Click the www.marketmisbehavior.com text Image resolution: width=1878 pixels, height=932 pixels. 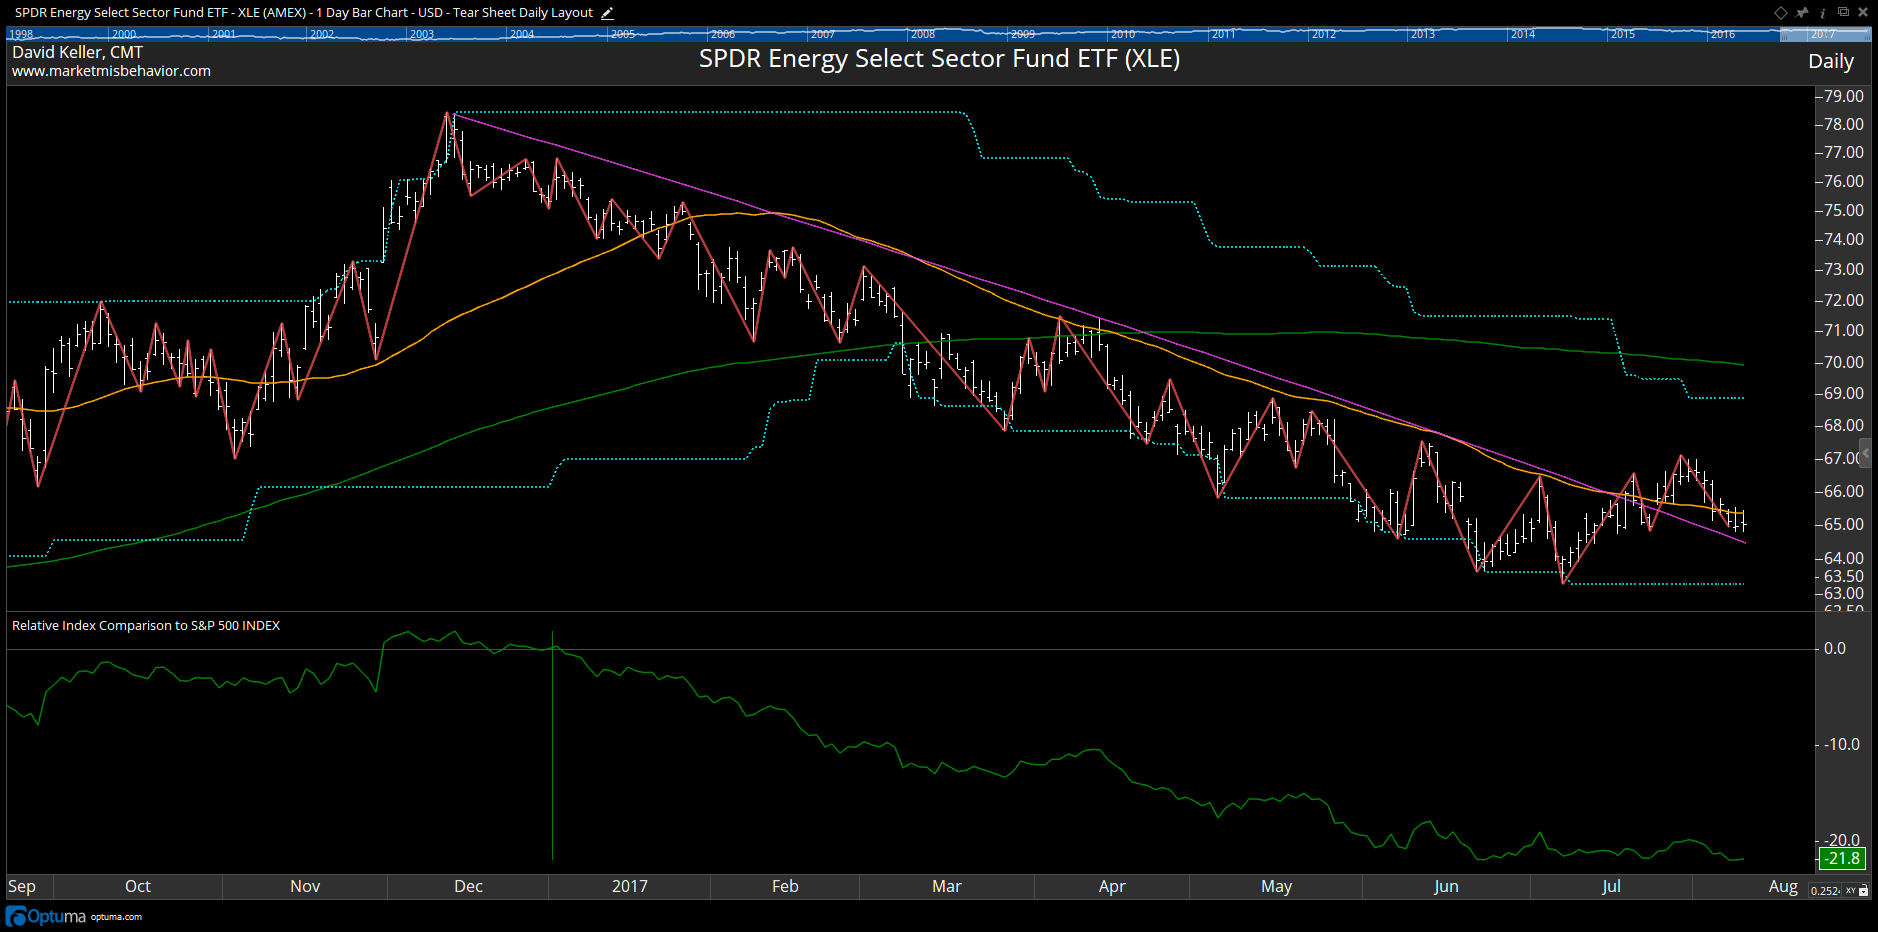coord(111,71)
